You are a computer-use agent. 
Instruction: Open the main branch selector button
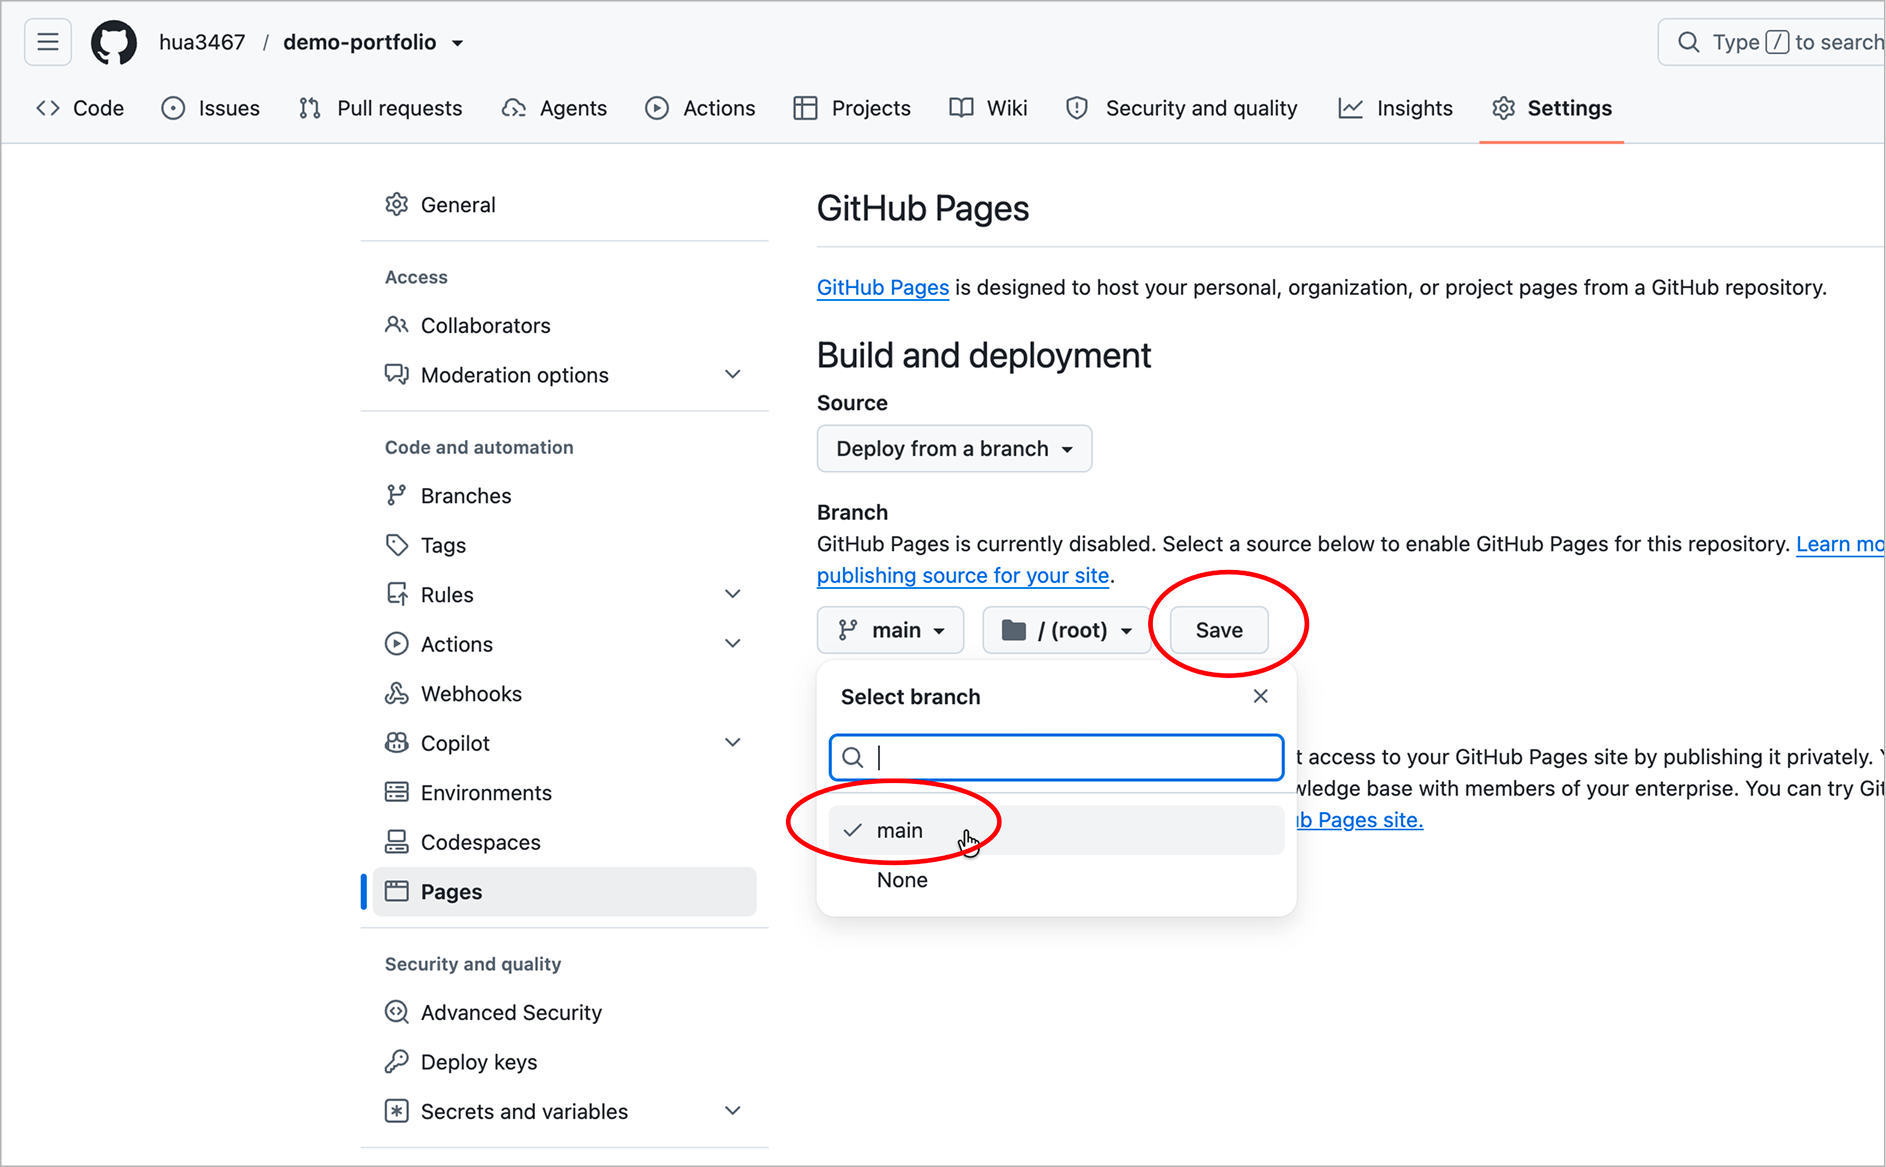(x=890, y=630)
